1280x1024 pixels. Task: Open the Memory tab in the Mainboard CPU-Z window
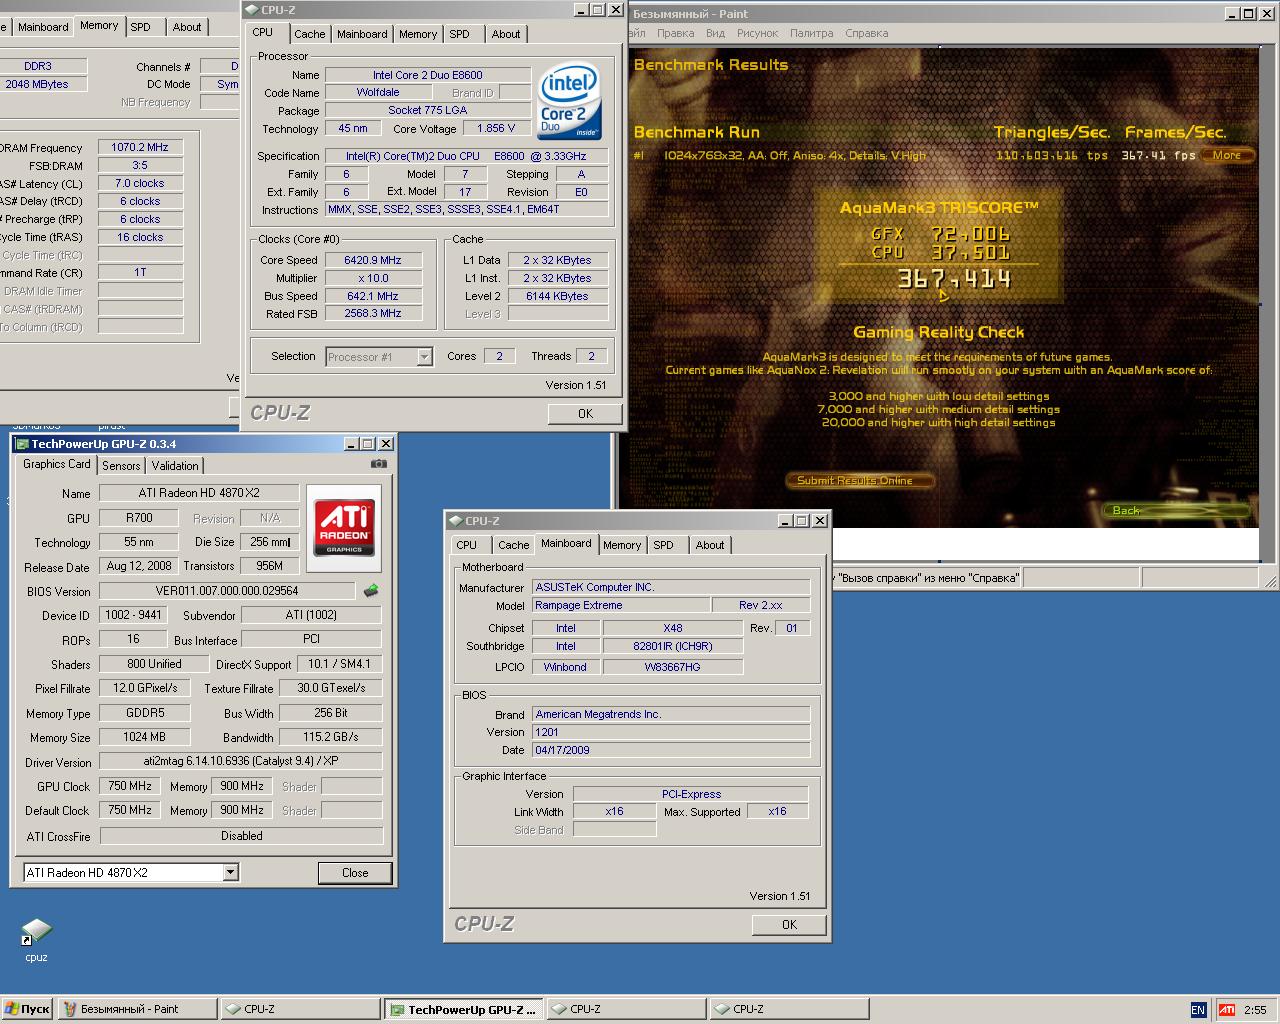point(622,545)
